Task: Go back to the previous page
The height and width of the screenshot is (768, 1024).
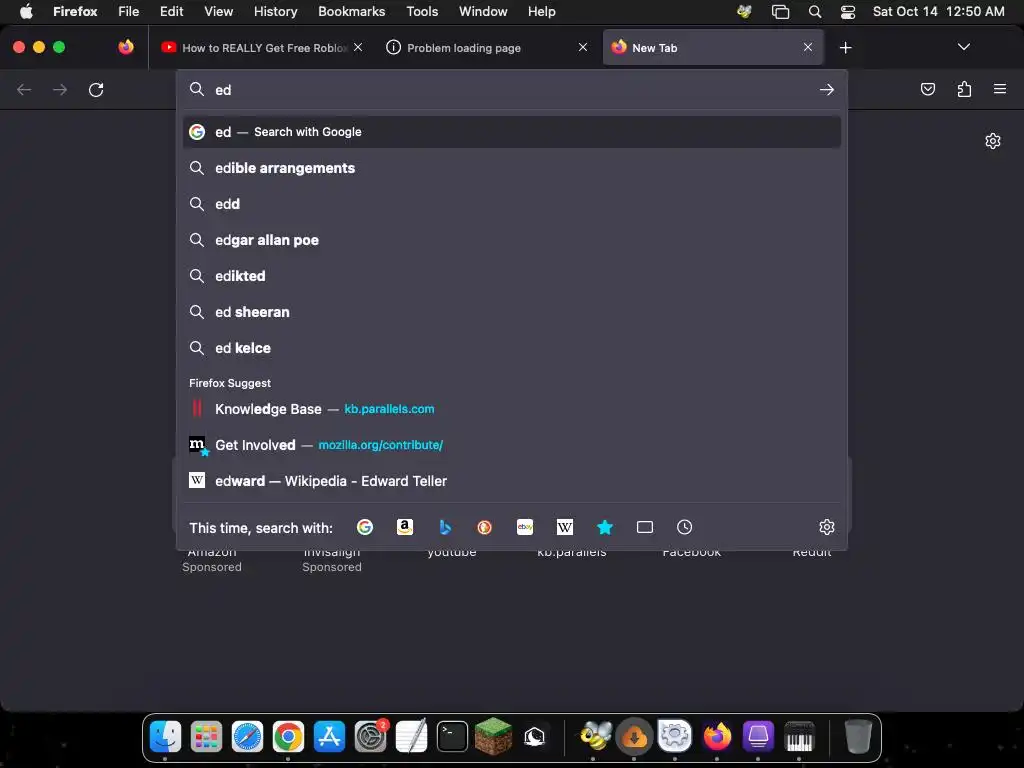Action: click(24, 89)
